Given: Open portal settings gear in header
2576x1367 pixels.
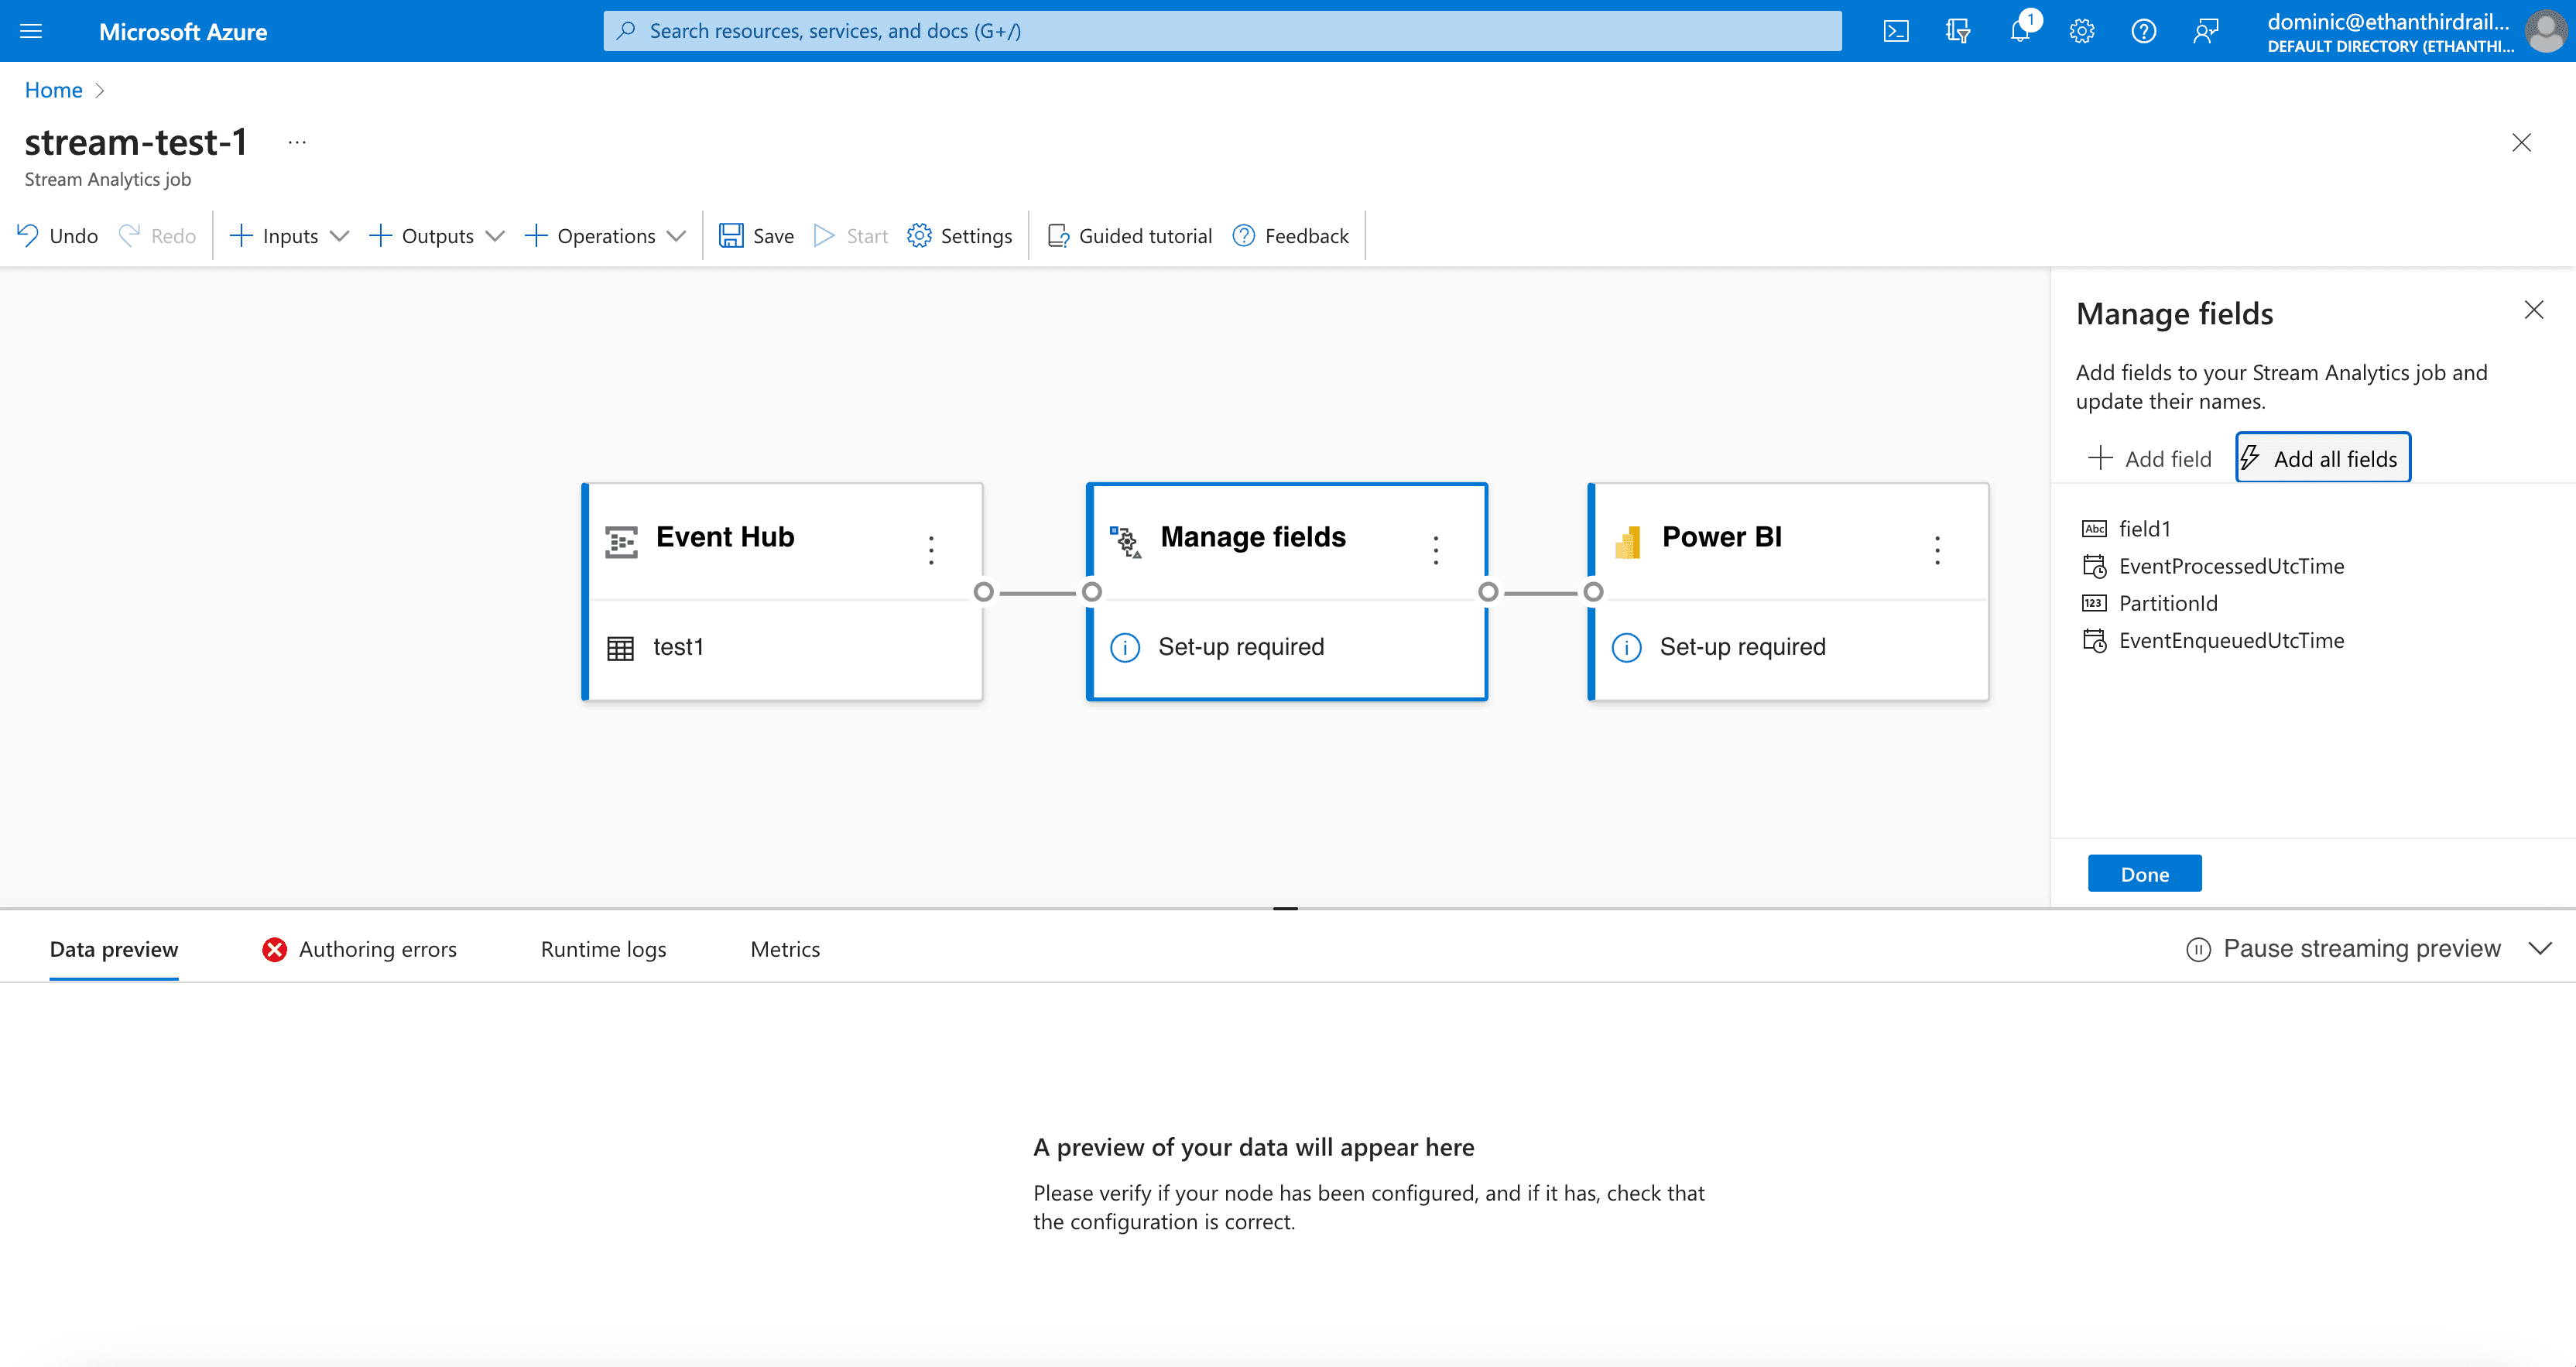Looking at the screenshot, I should click(2082, 31).
